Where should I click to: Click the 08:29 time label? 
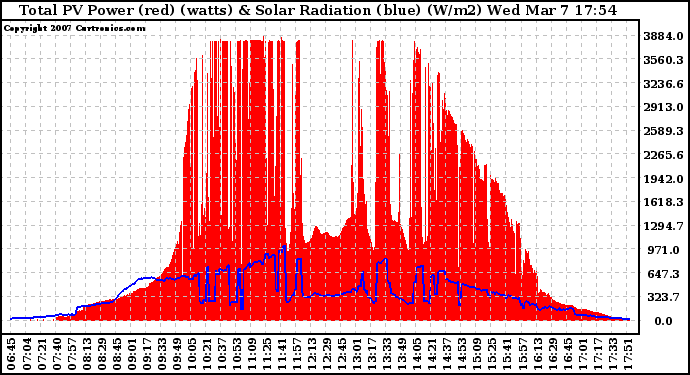coord(102,354)
